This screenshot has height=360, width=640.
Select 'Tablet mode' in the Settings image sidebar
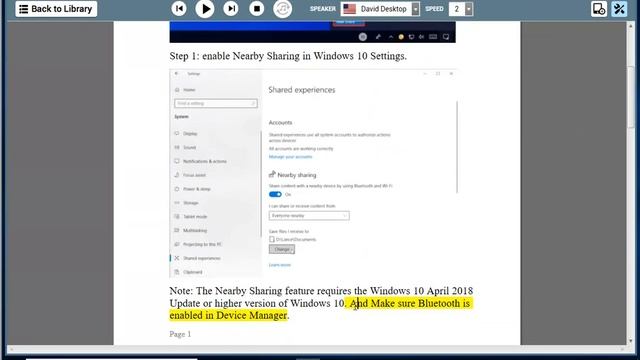click(195, 217)
